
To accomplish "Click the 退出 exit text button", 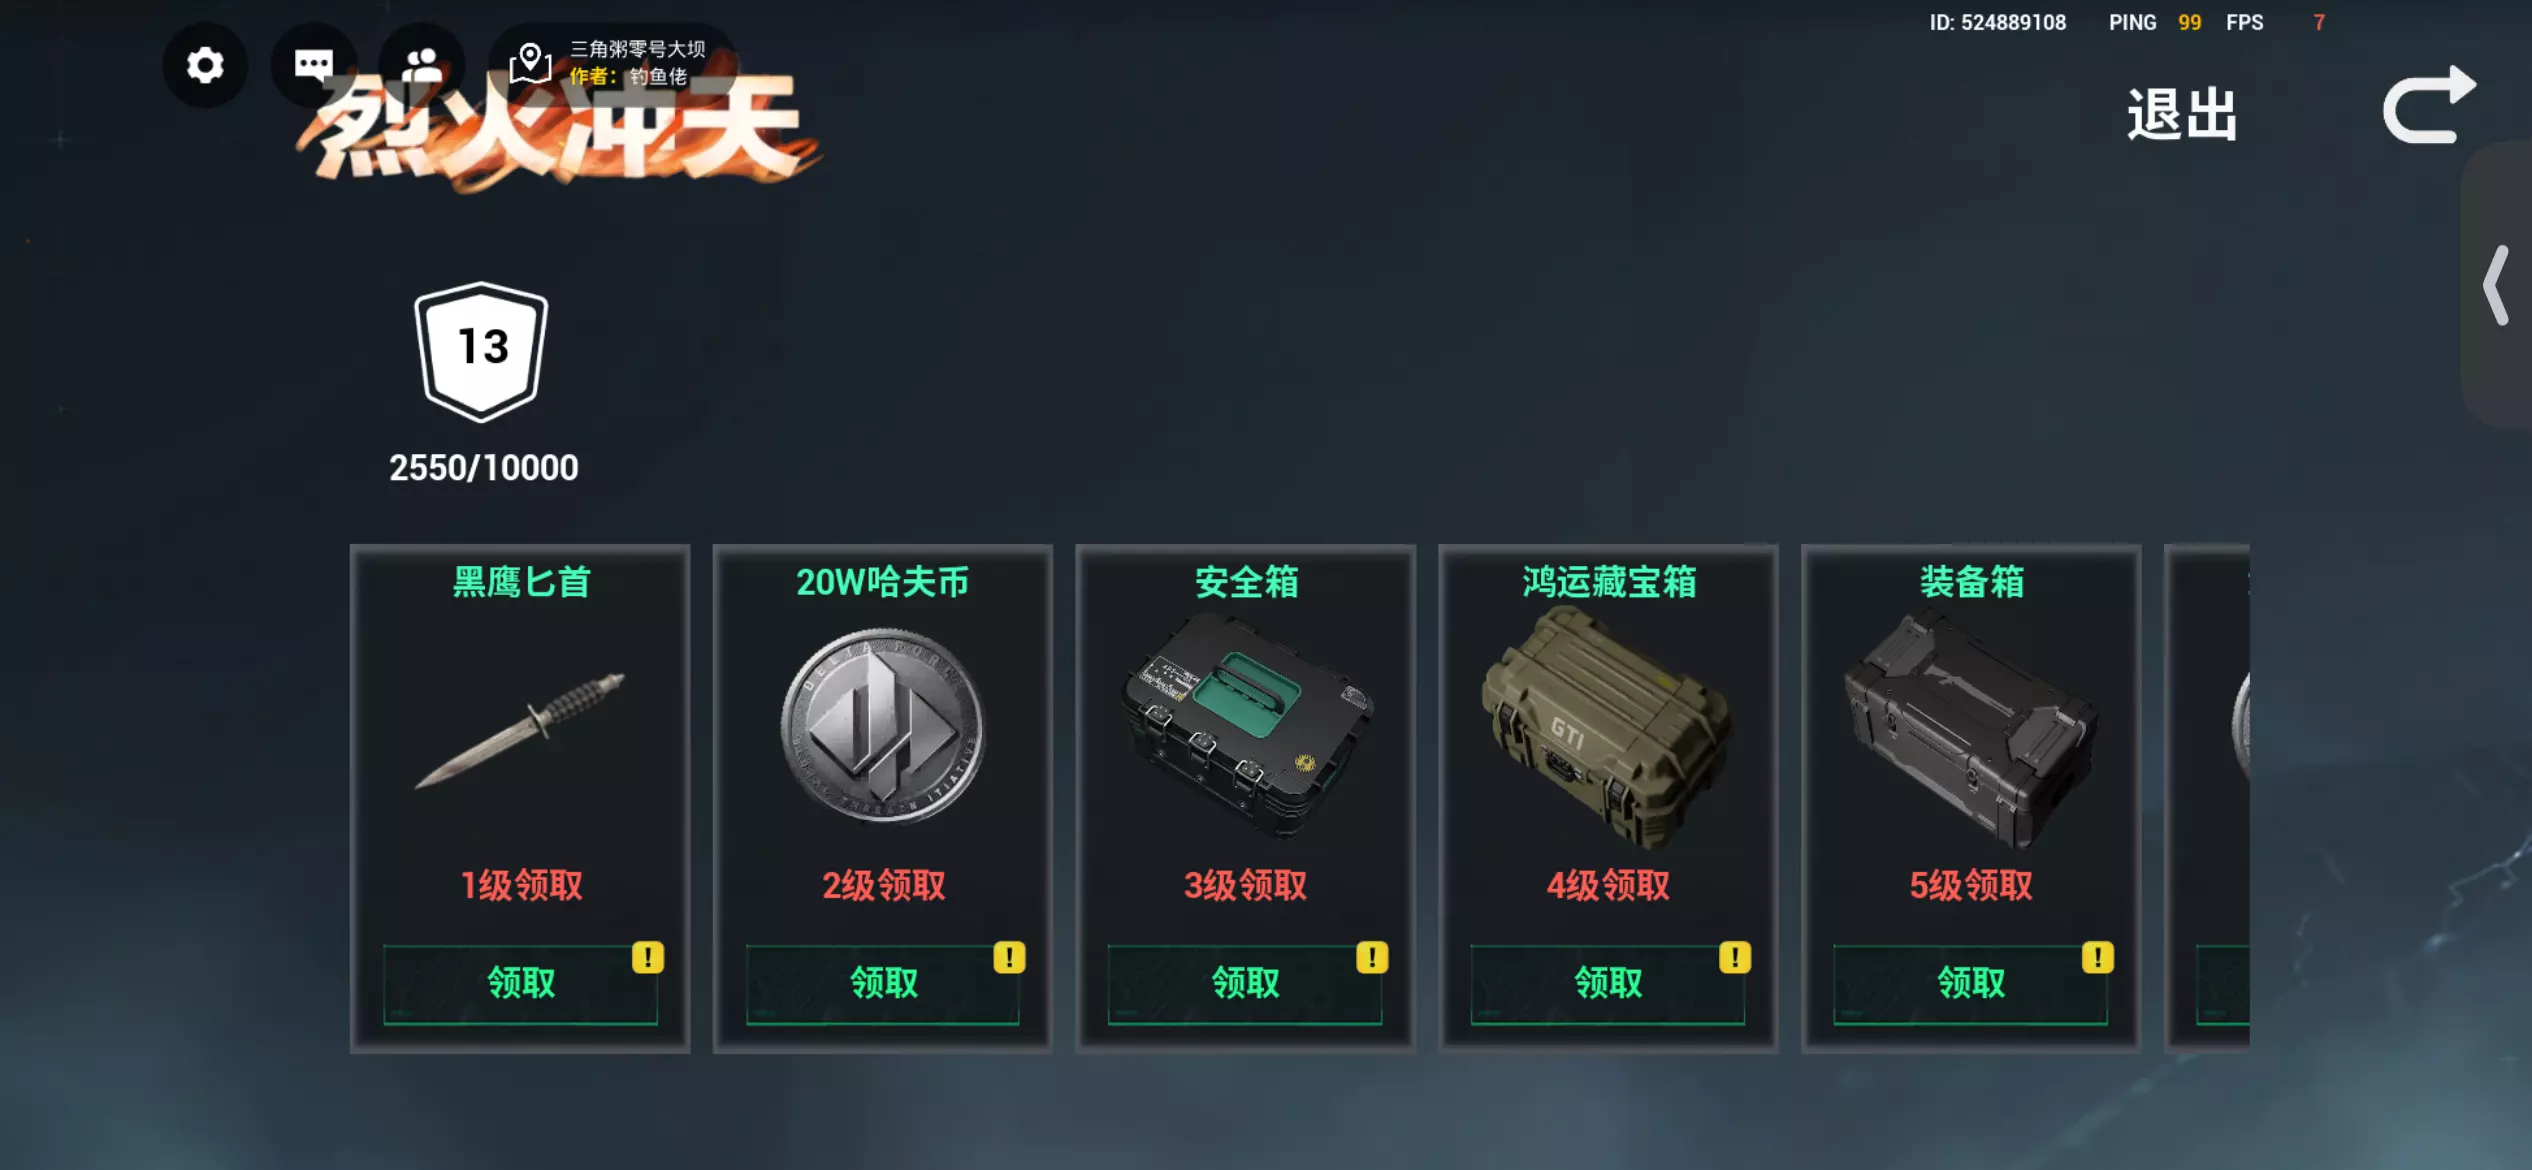I will point(2182,114).
